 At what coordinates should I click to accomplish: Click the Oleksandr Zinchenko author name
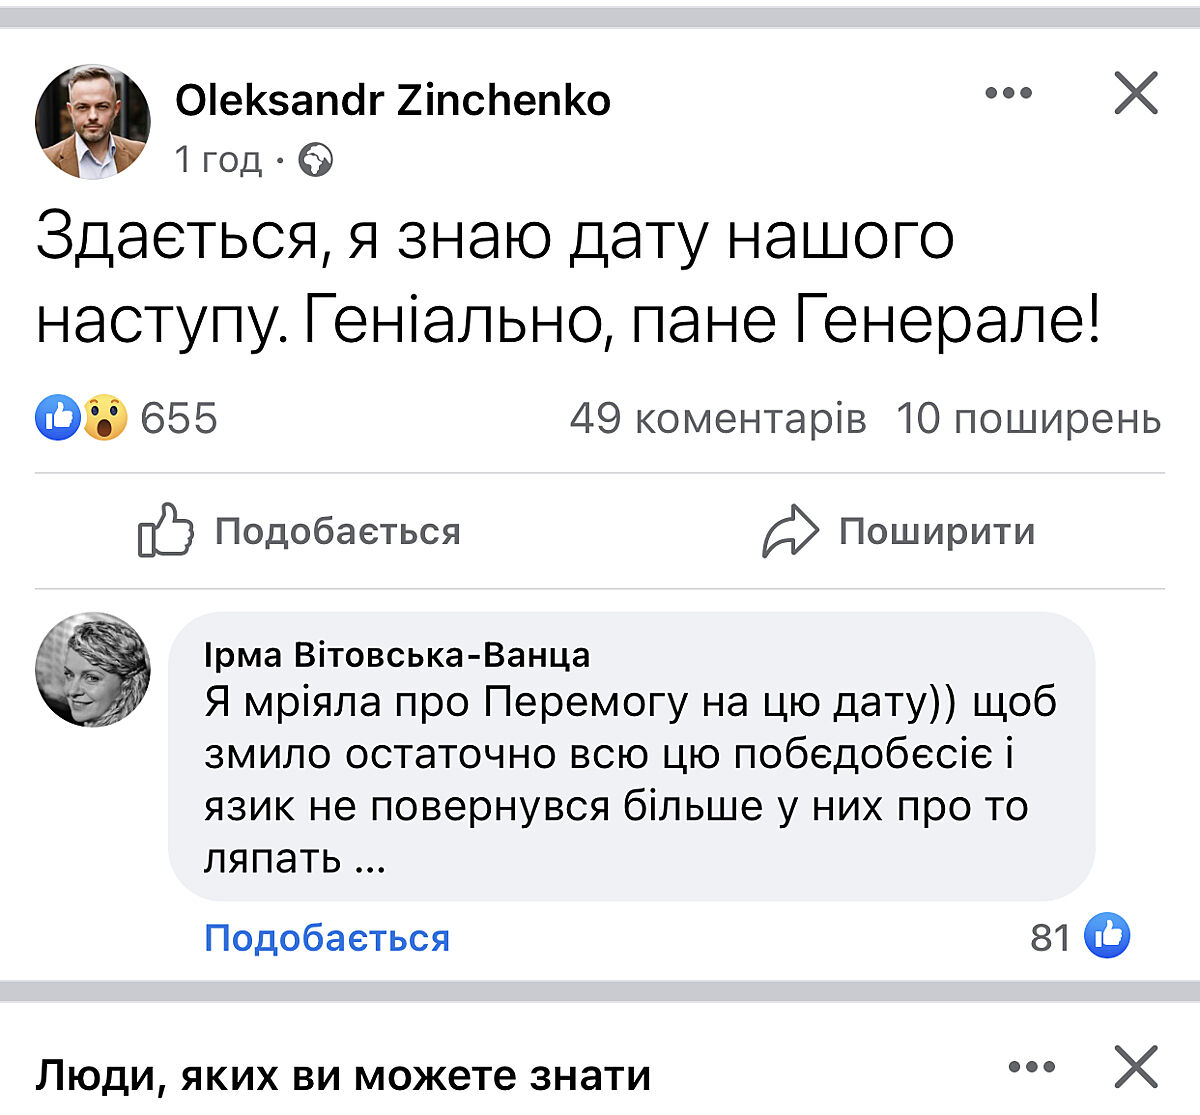point(393,100)
